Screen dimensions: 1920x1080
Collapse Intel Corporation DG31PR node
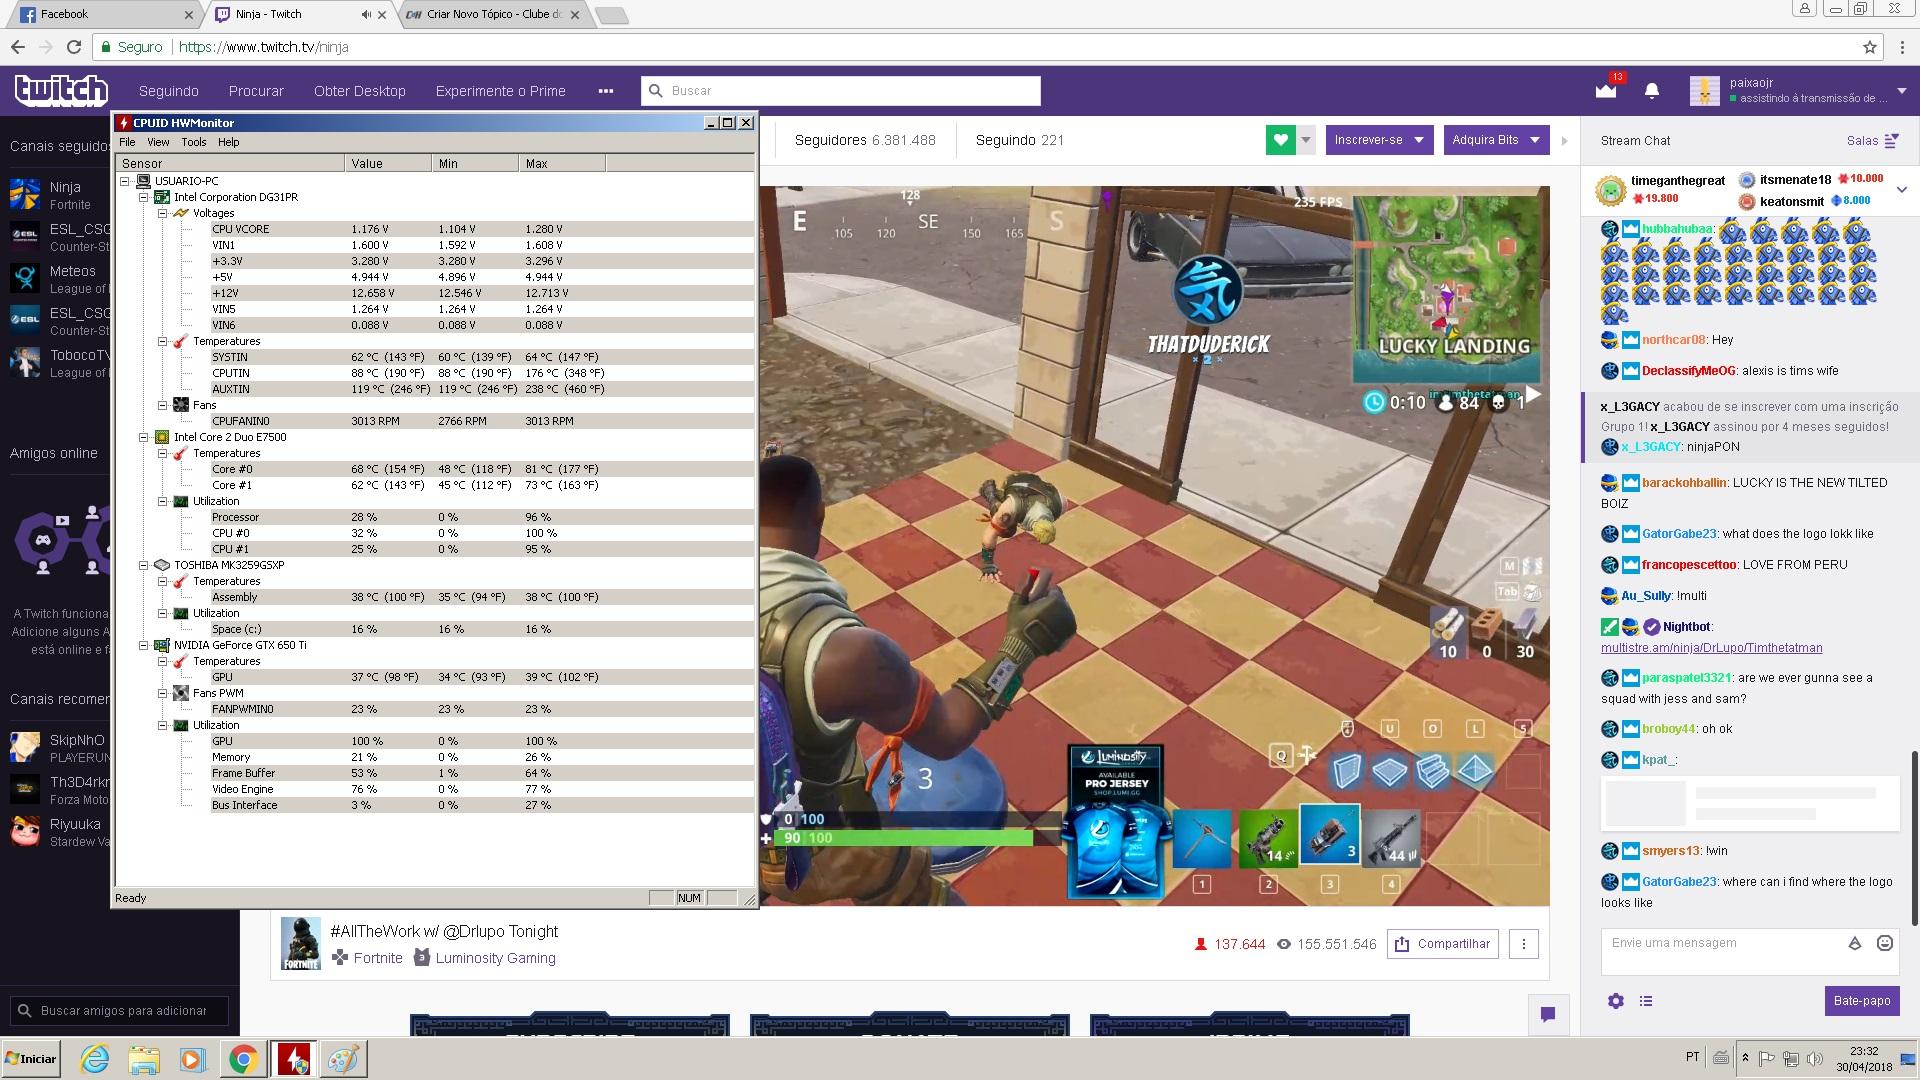[144, 197]
